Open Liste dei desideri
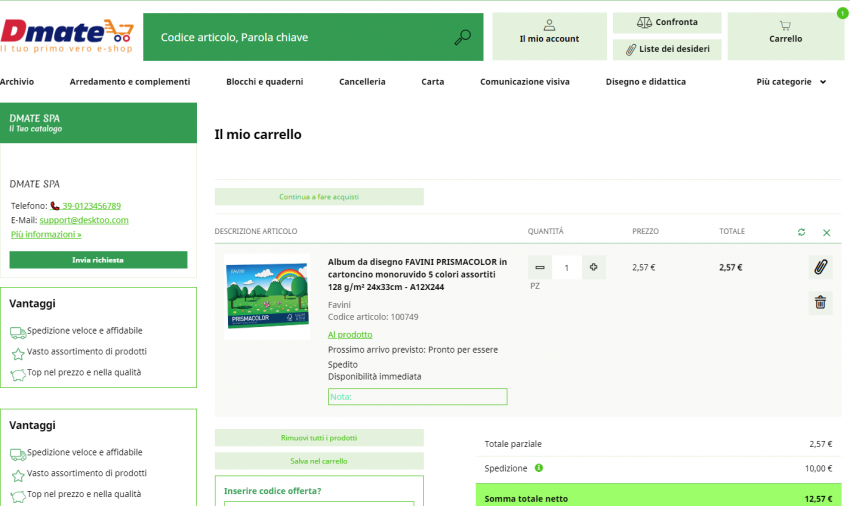850x506 pixels. [667, 49]
